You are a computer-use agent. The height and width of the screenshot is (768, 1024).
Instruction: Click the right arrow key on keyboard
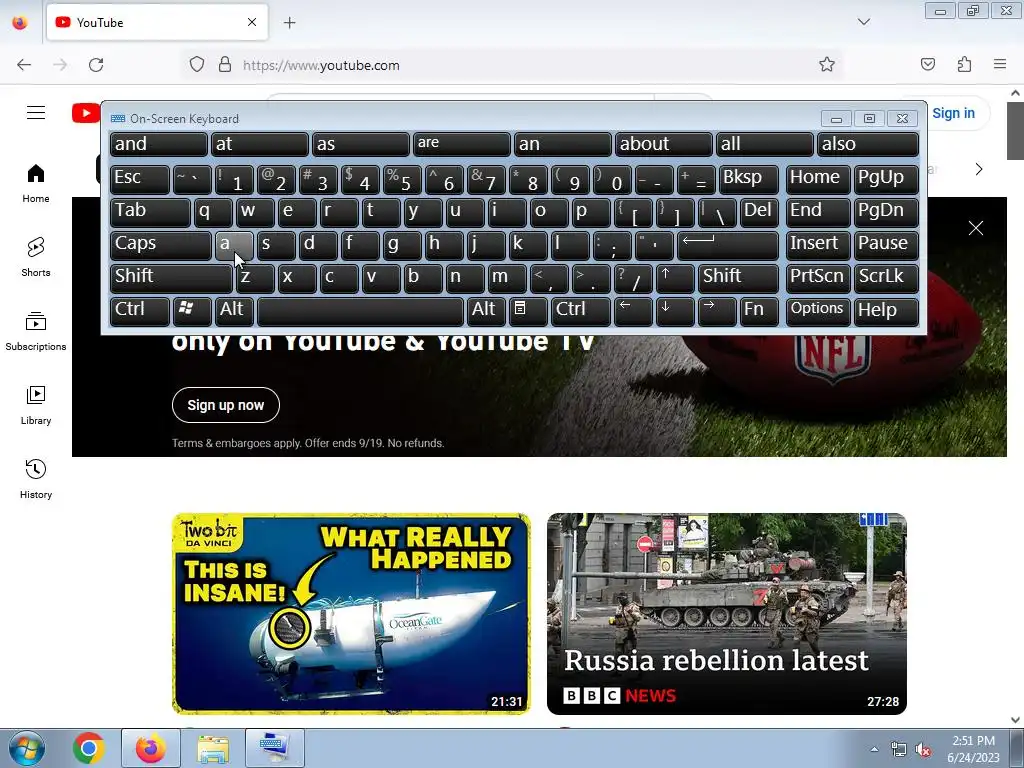coord(716,310)
